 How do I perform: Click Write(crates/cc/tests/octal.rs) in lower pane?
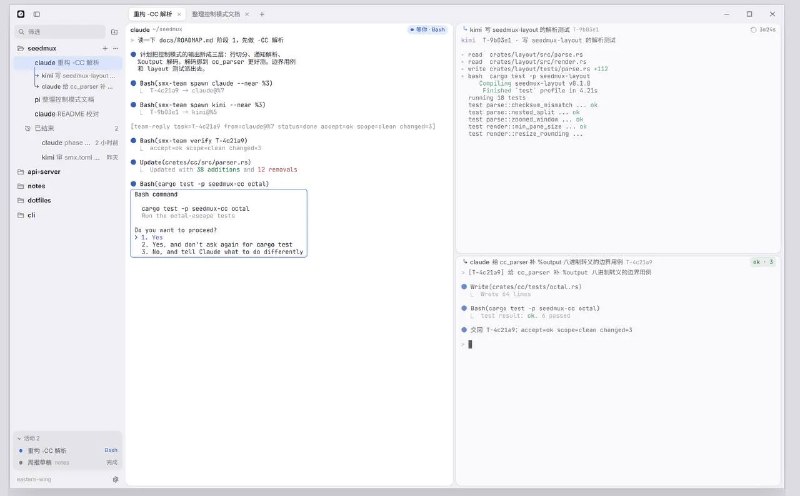526,287
